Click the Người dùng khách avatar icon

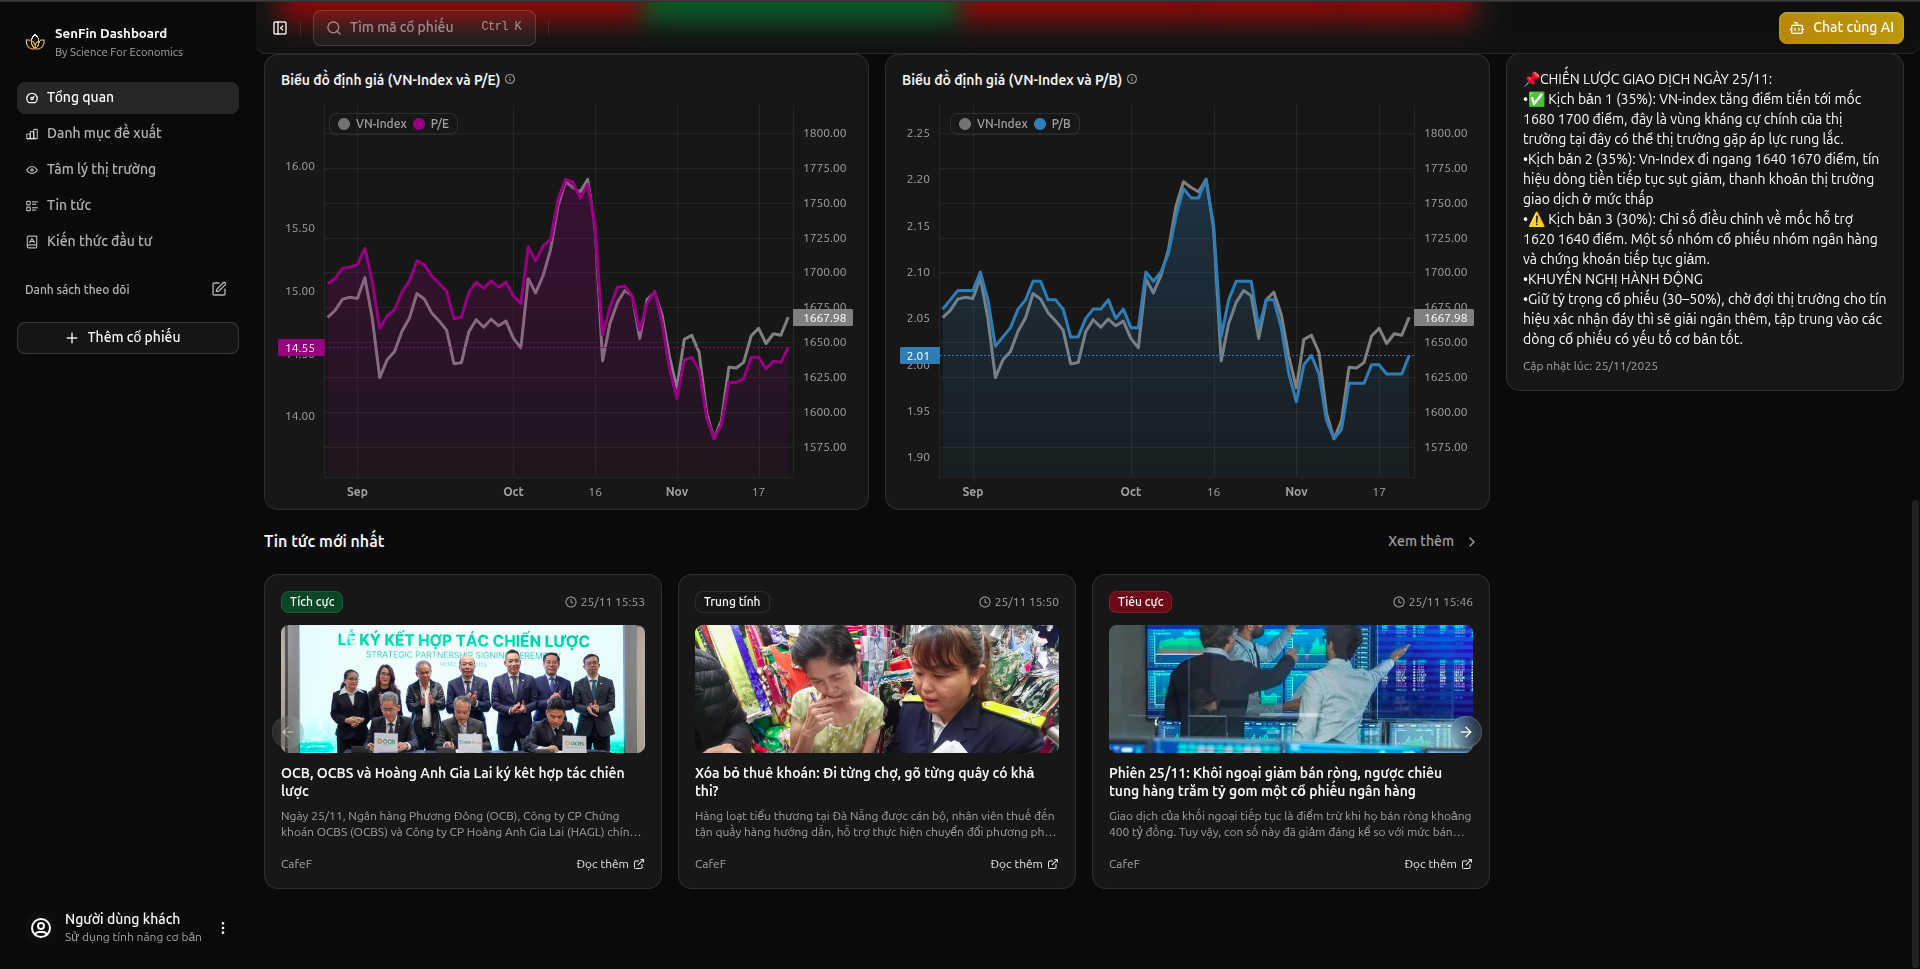point(40,928)
